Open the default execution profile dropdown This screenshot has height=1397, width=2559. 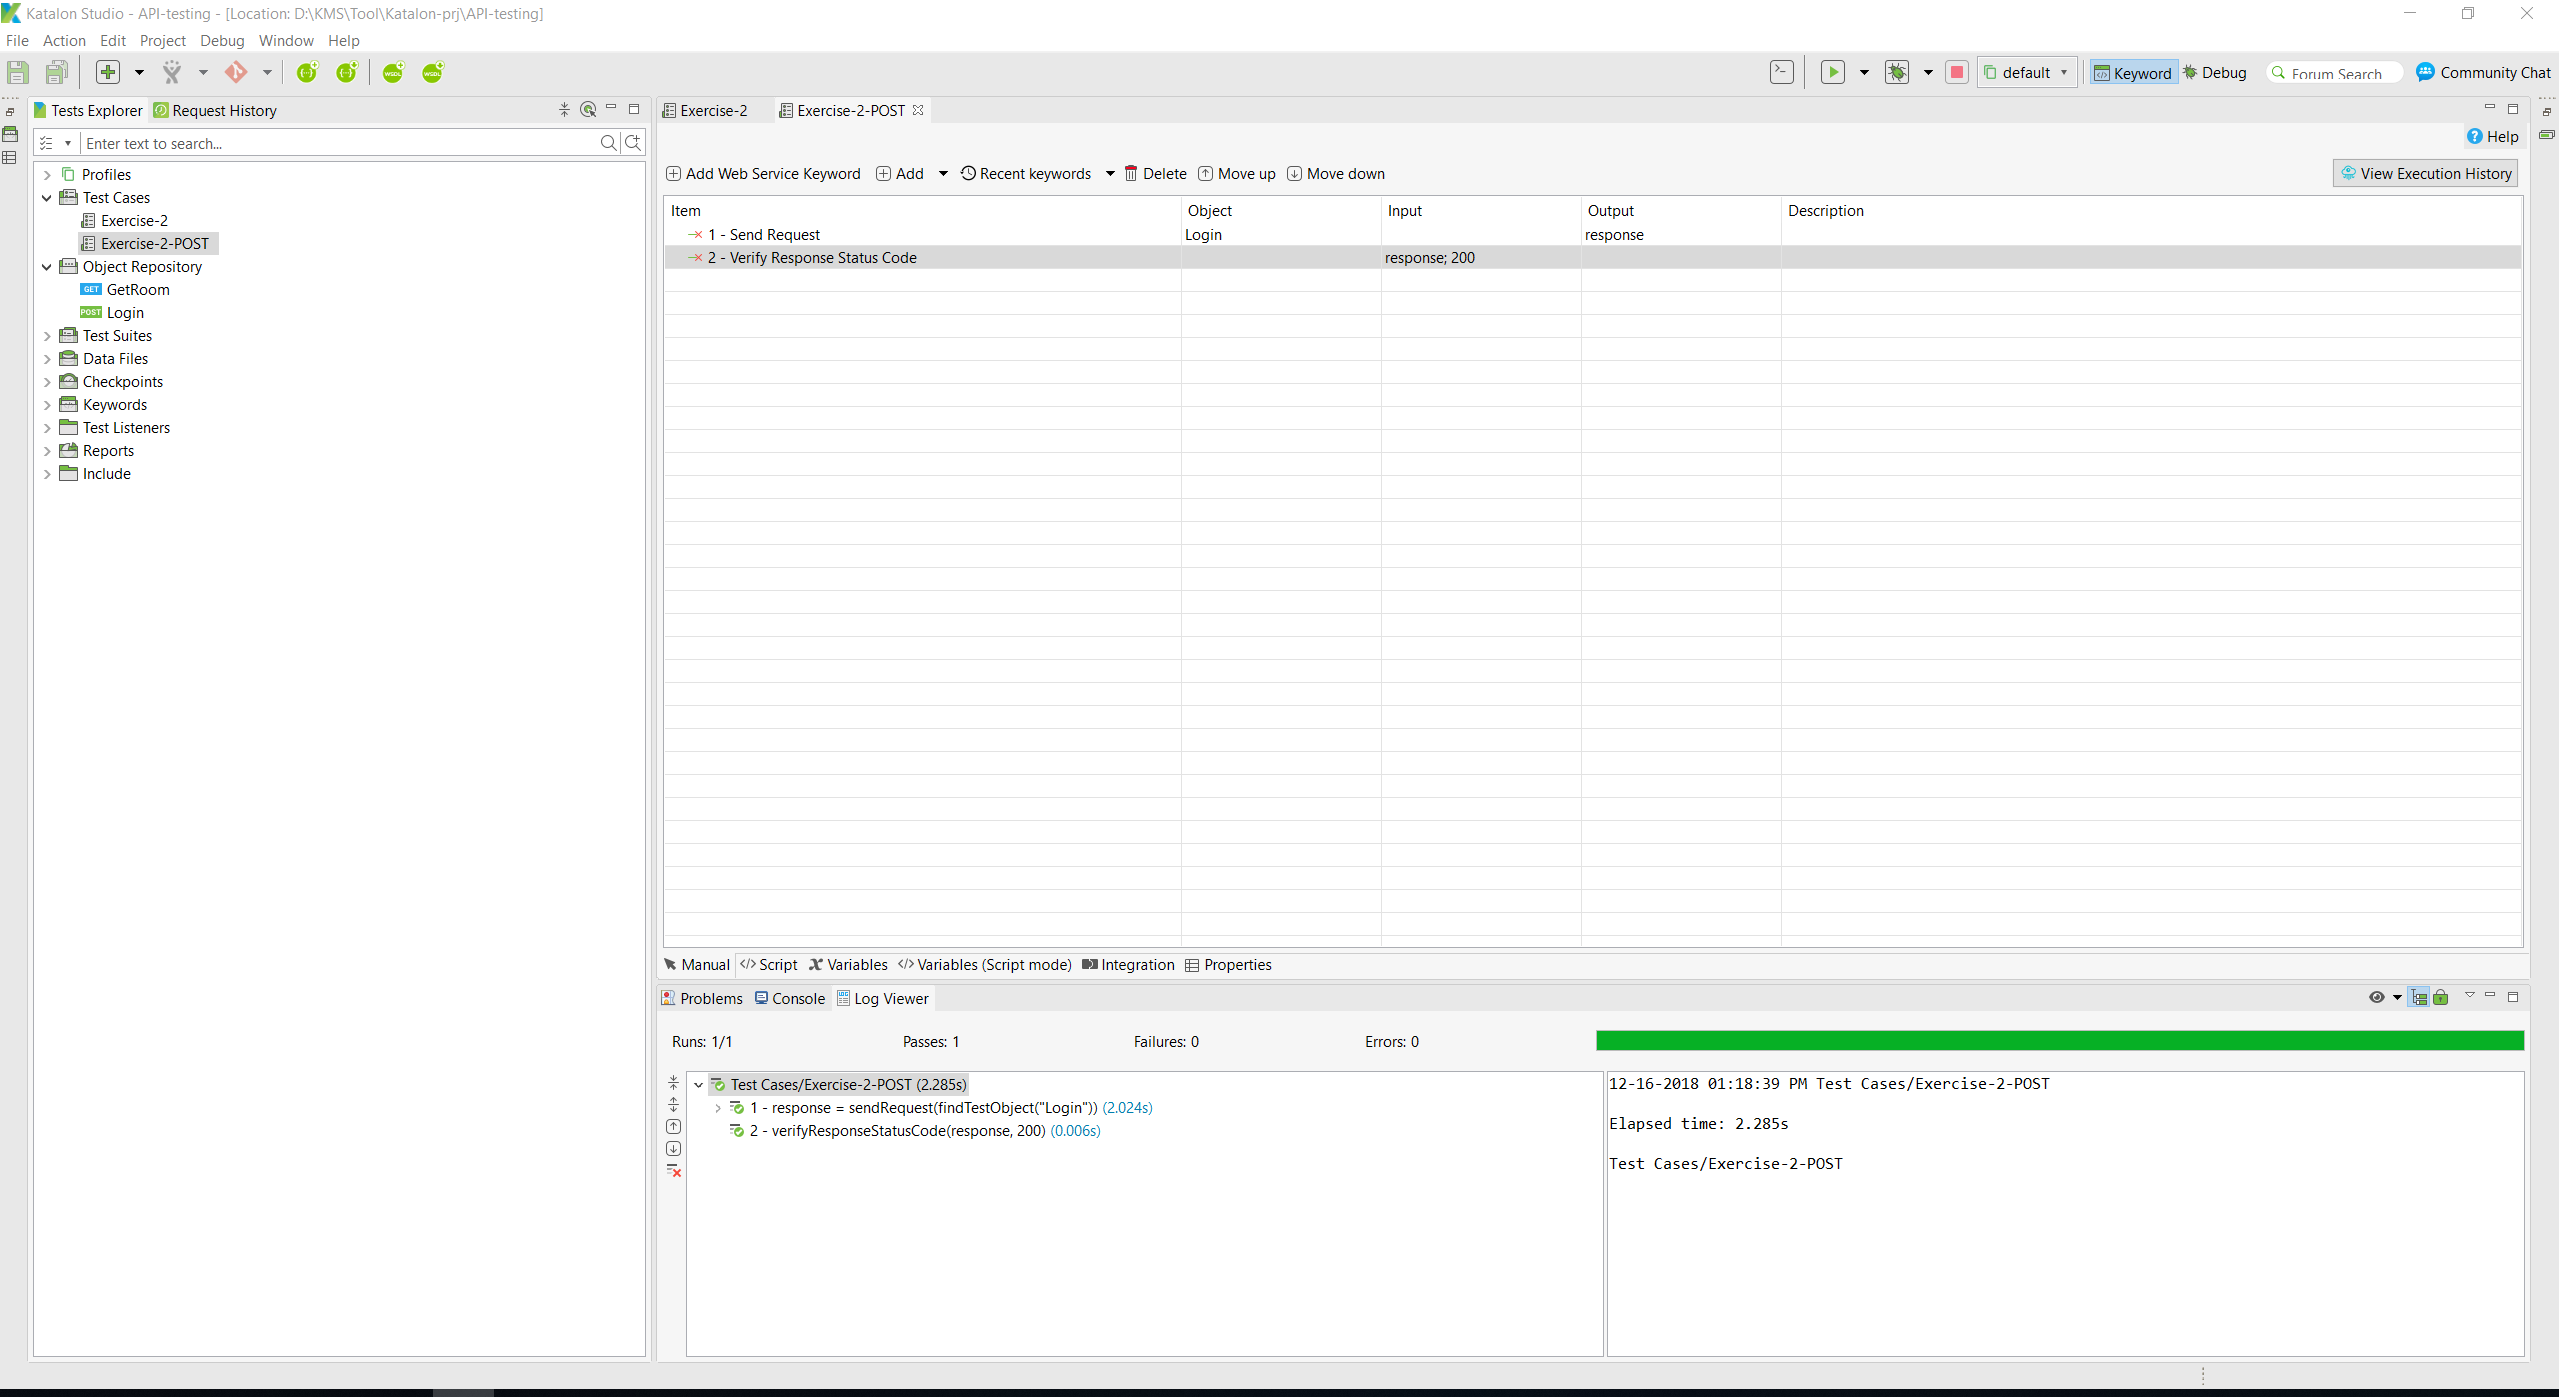pos(2026,72)
